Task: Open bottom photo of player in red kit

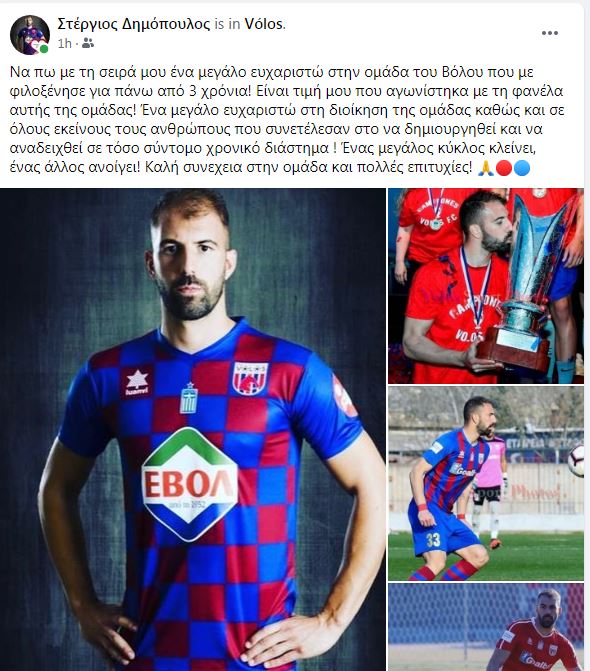Action: click(486, 627)
